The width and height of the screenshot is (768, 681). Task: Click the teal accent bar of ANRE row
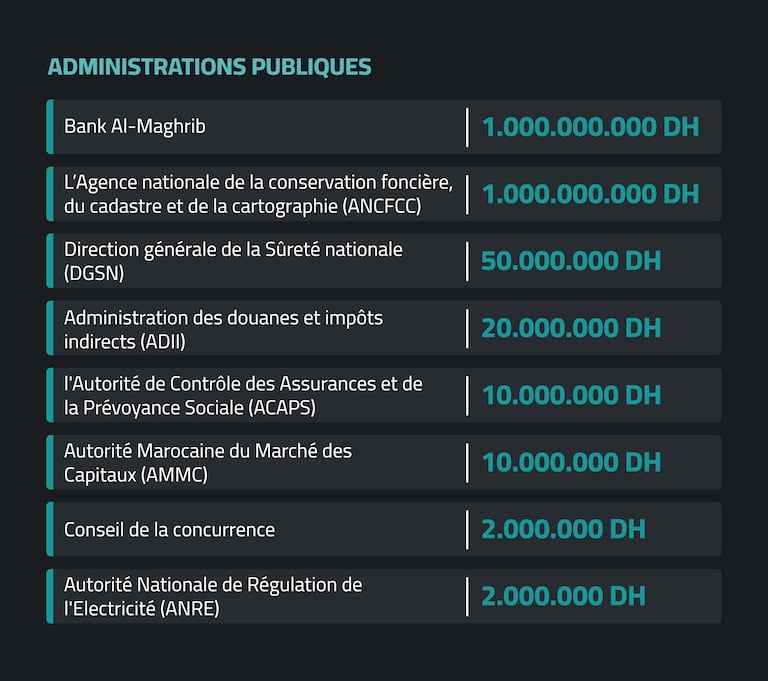click(50, 596)
